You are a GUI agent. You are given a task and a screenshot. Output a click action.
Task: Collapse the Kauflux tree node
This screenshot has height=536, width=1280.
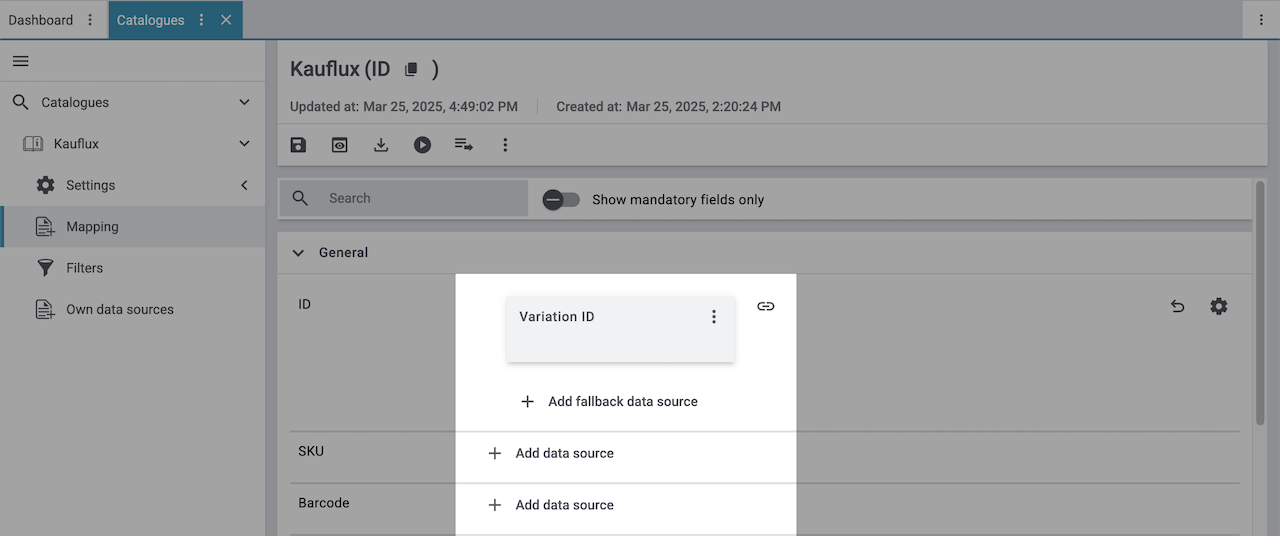pyautogui.click(x=244, y=144)
